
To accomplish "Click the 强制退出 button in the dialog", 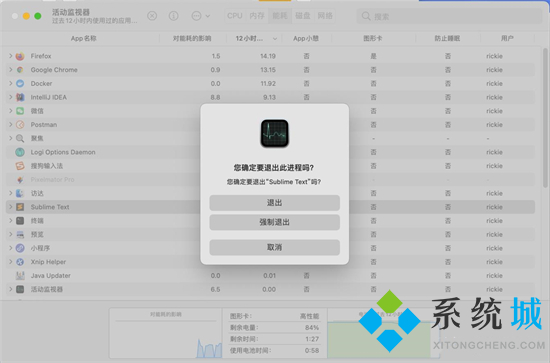I will click(274, 222).
